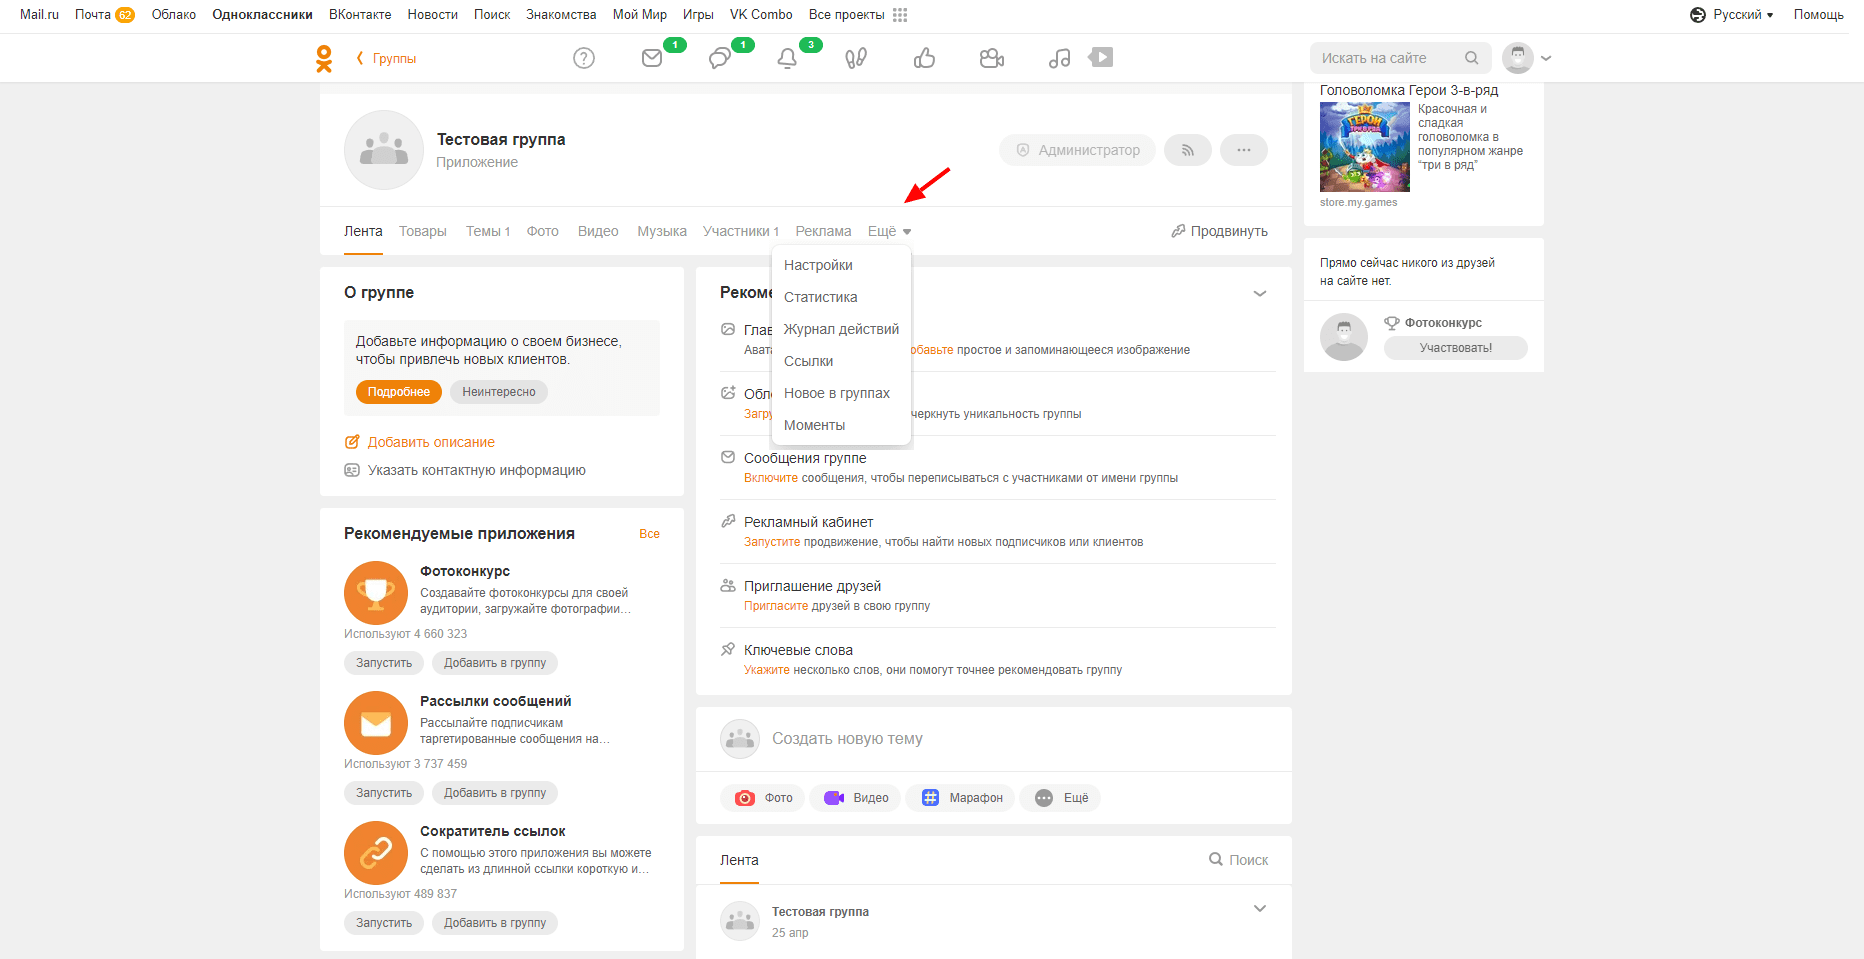Screen dimensions: 1864x959
Task: Expand the Ещё dropdown in group tabs
Action: point(888,231)
